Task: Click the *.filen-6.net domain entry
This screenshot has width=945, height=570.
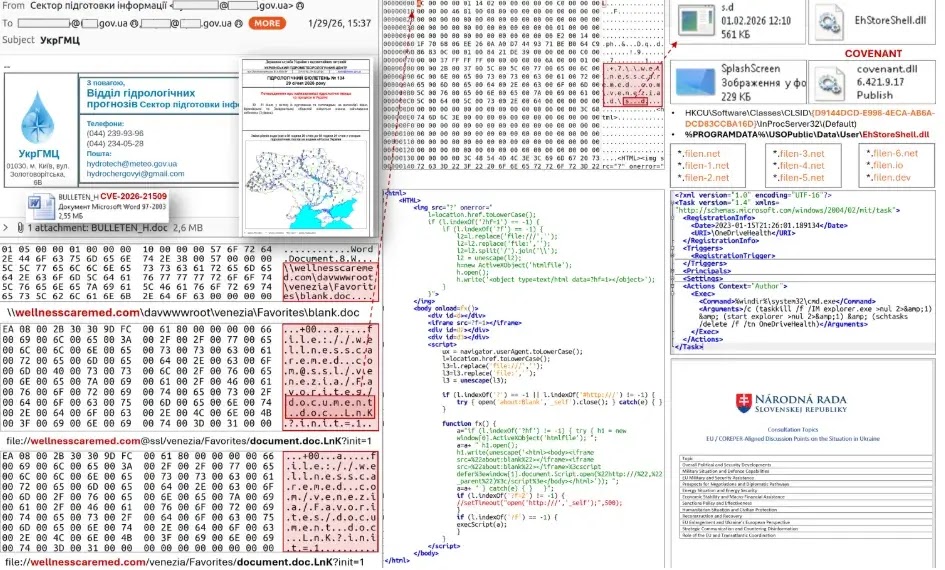Action: click(892, 153)
